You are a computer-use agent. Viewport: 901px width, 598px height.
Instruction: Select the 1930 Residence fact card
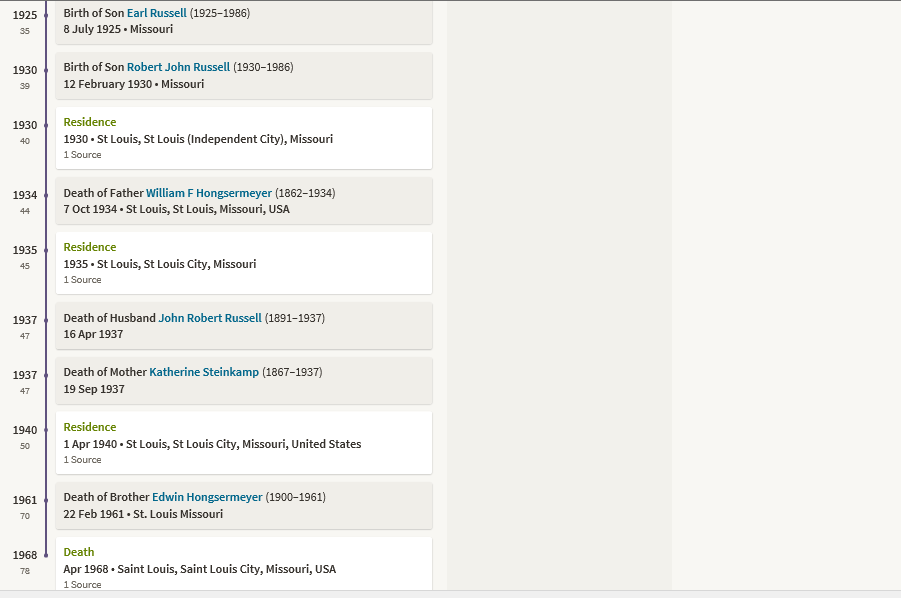pyautogui.click(x=244, y=138)
